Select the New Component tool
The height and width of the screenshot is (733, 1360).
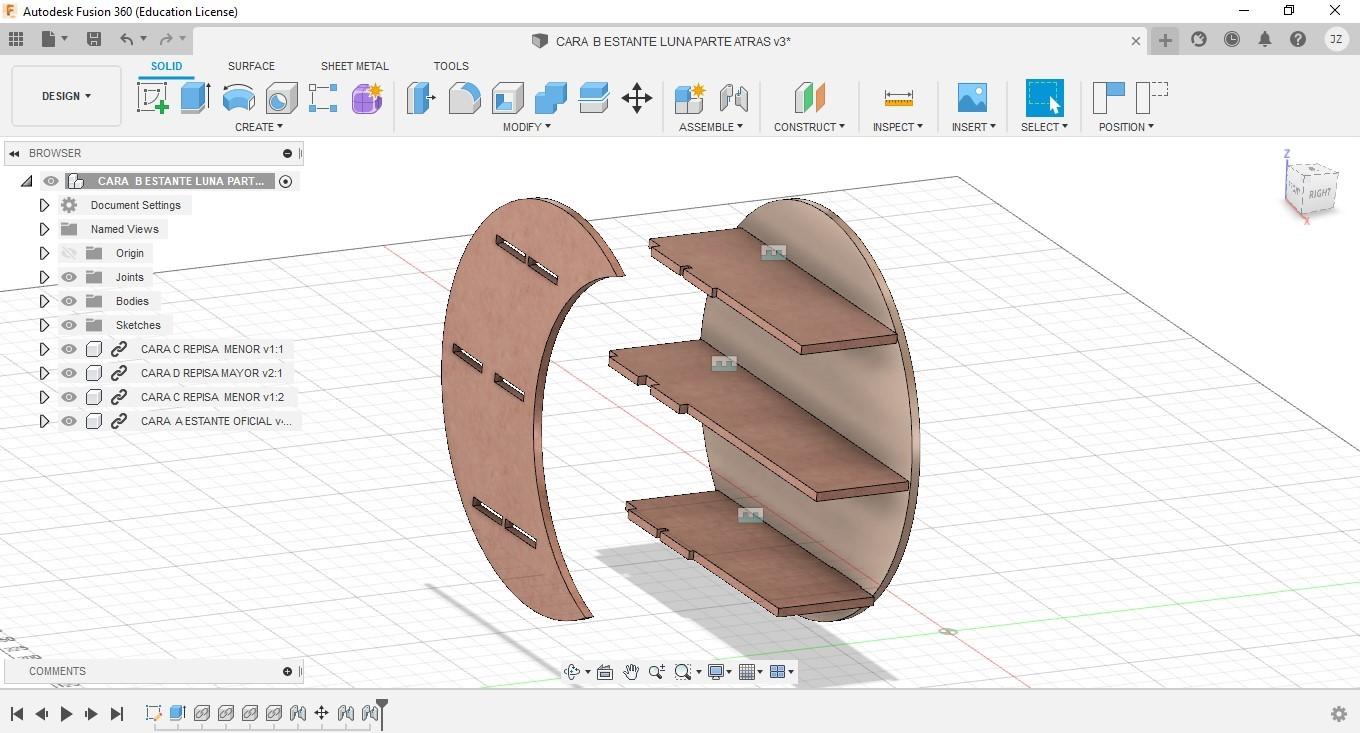pos(690,98)
